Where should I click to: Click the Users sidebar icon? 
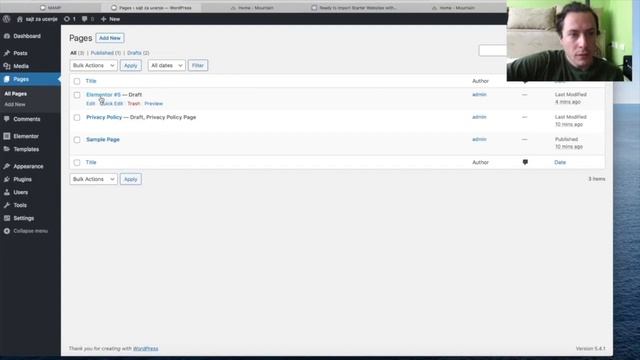(7, 192)
